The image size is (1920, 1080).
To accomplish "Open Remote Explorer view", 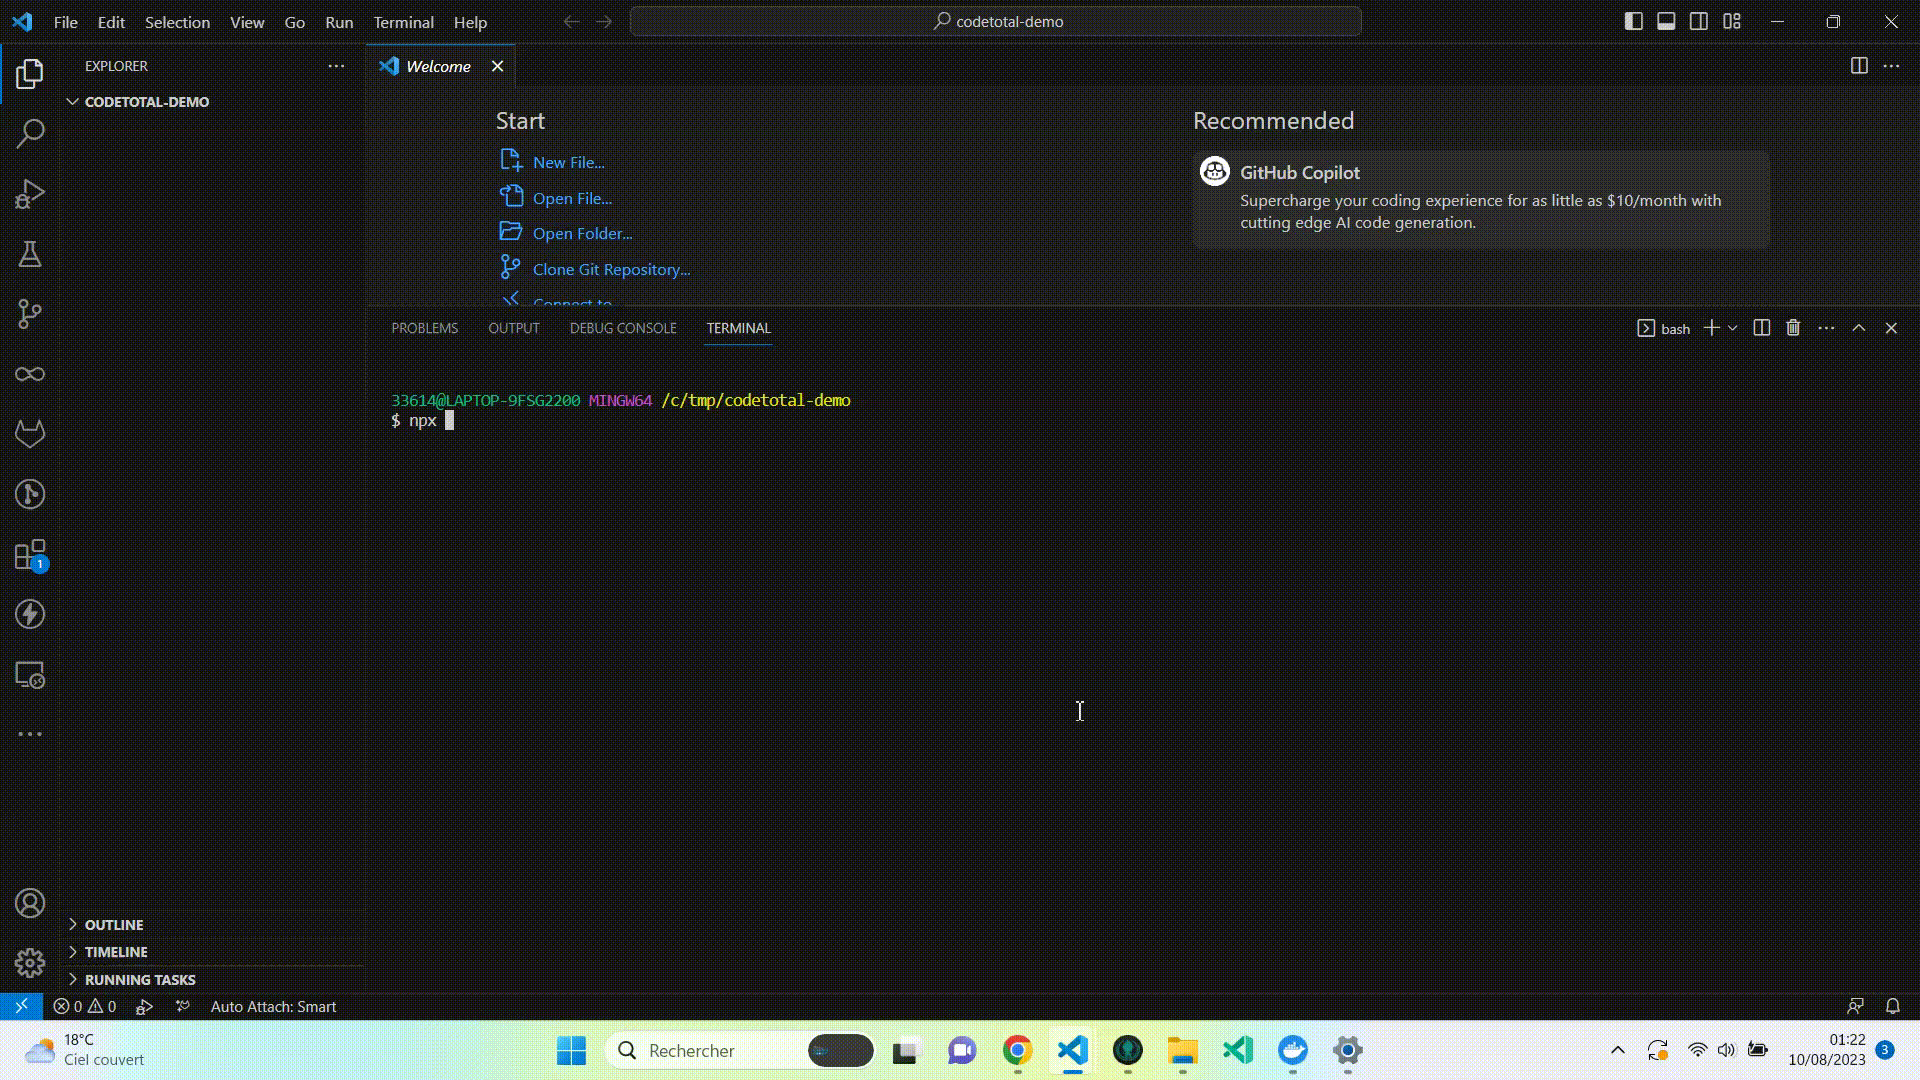I will pyautogui.click(x=30, y=675).
